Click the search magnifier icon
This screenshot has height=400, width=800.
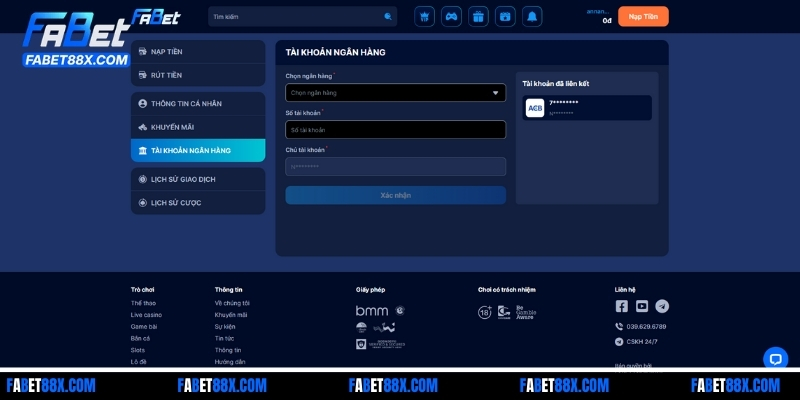click(388, 17)
